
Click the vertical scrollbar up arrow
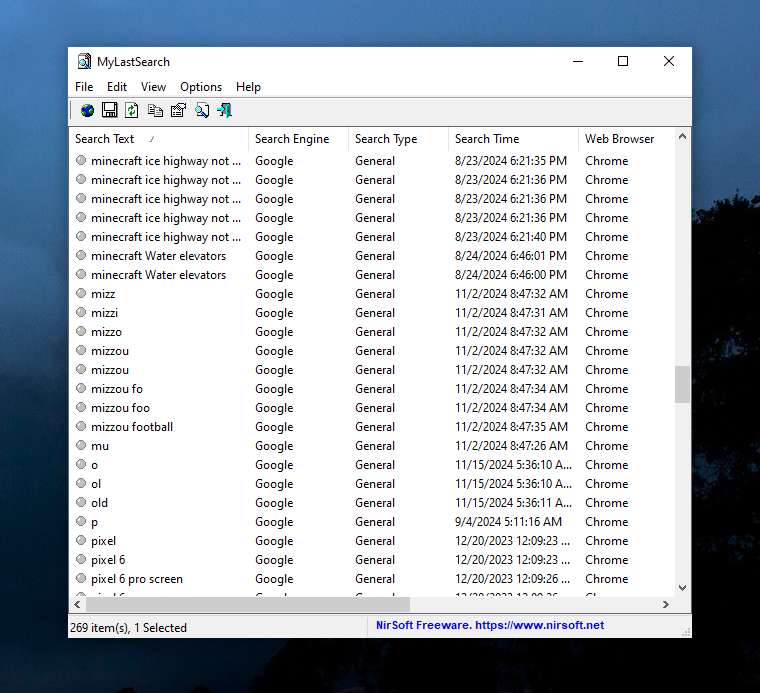click(x=682, y=137)
